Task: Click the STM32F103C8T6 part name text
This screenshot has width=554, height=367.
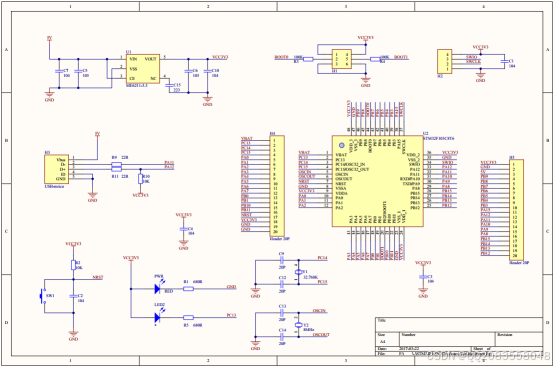Action: click(x=439, y=139)
